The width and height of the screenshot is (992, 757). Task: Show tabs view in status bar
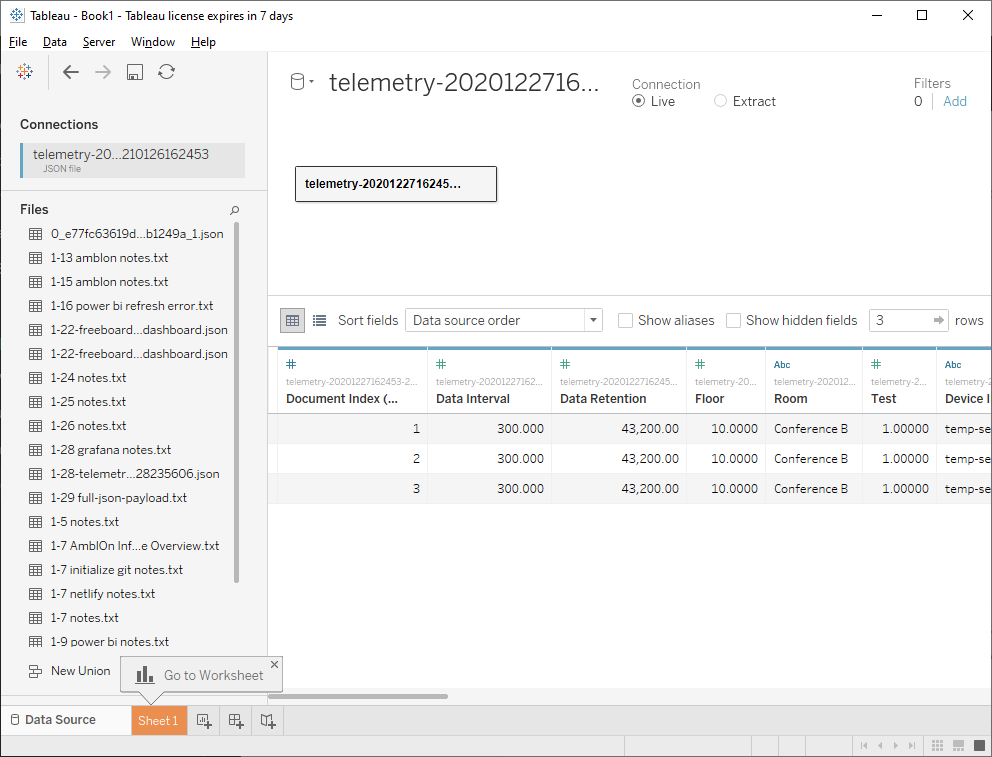pos(979,745)
